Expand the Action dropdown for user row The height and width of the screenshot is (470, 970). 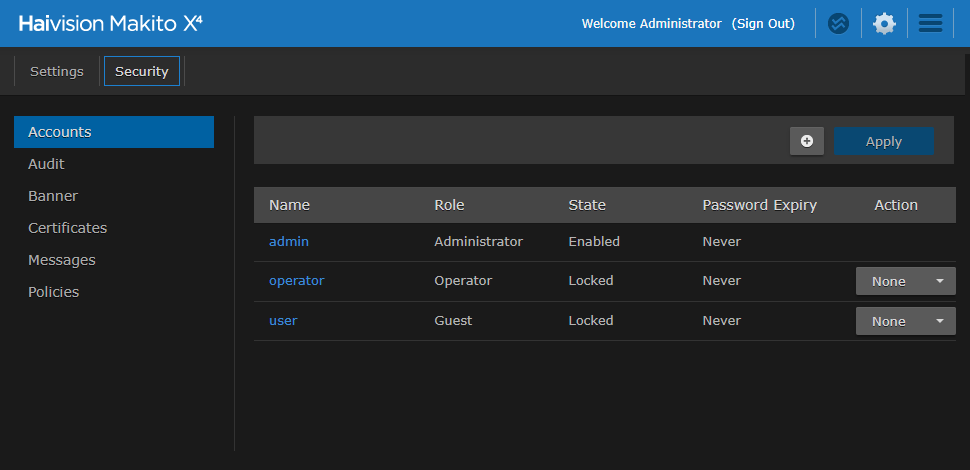coord(905,321)
